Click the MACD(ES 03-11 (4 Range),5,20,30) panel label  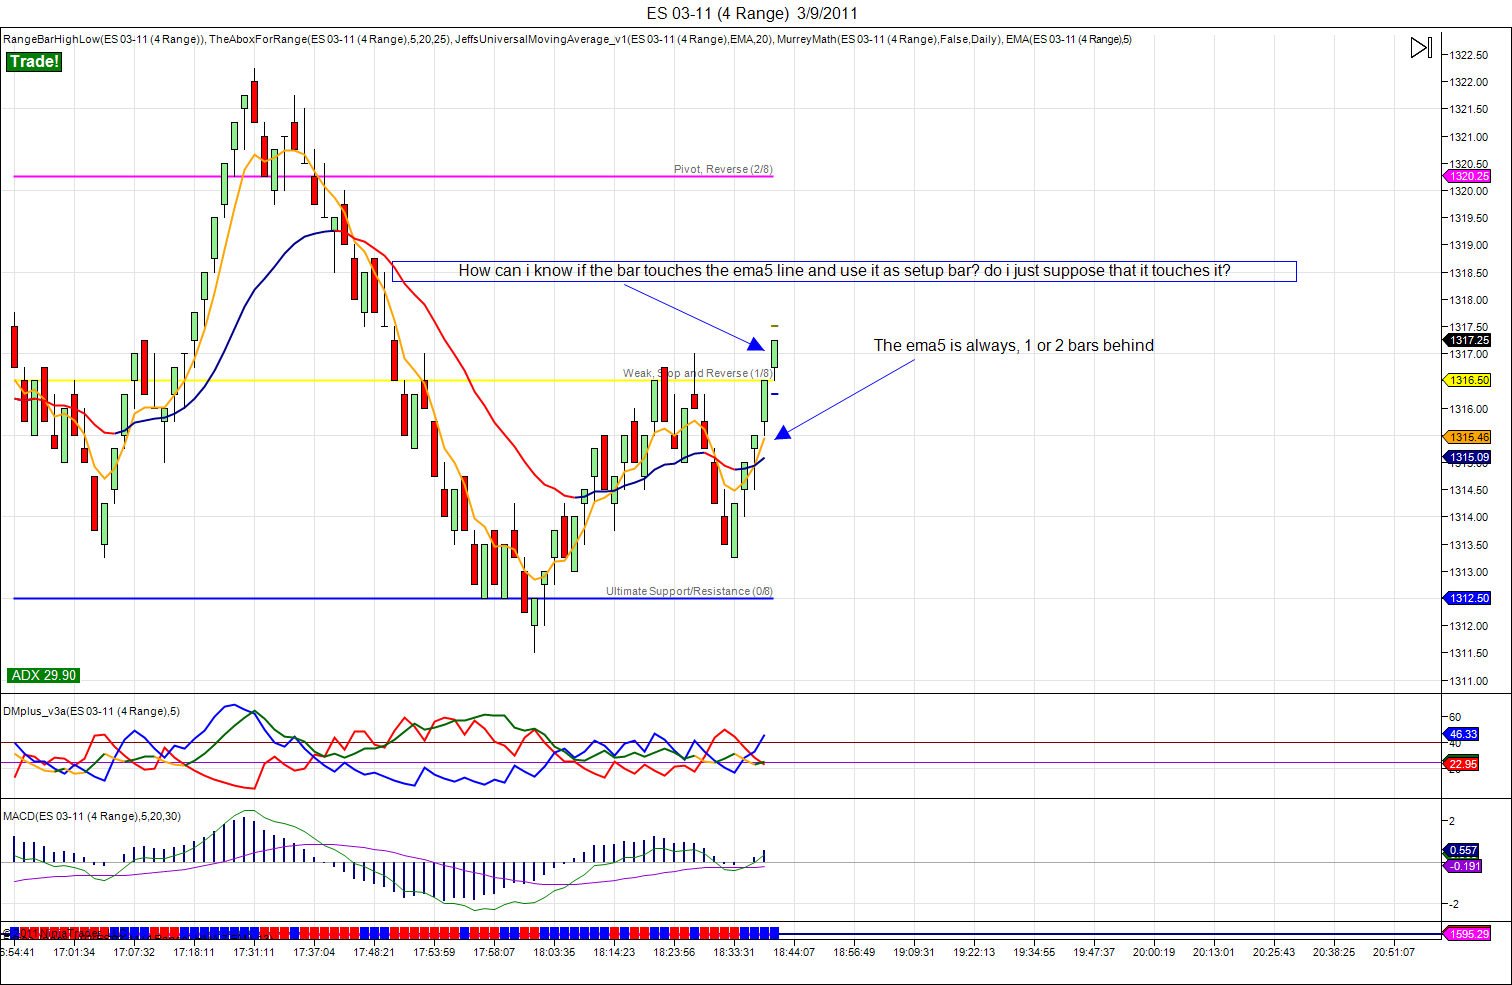tap(92, 816)
